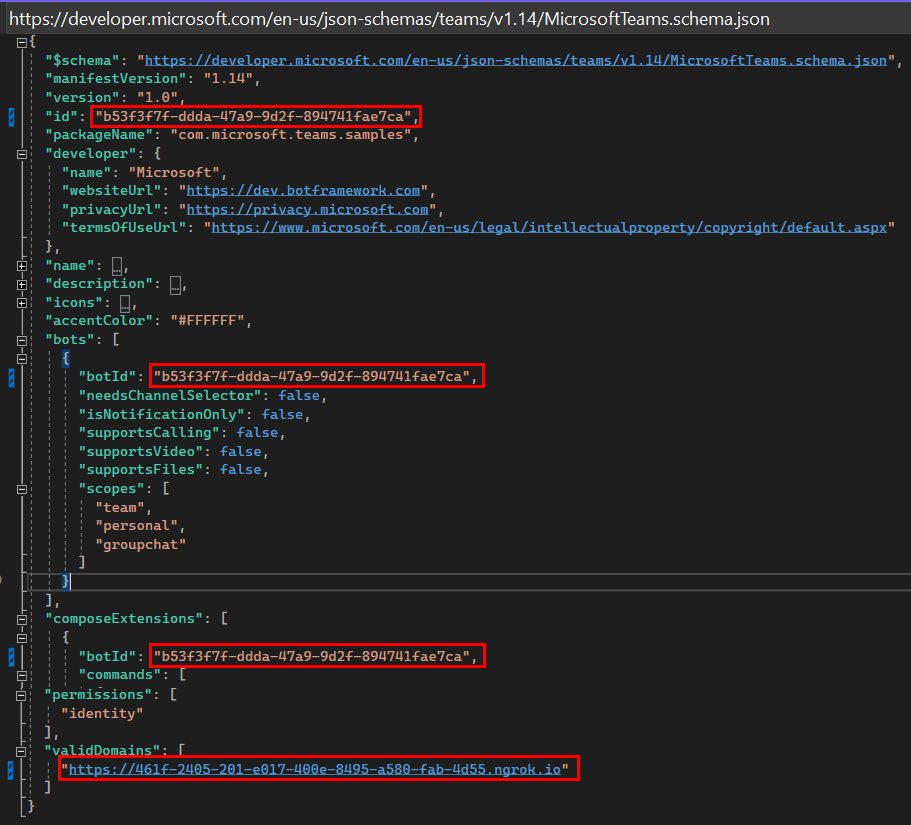Click the developer "Microsoft" name value
This screenshot has width=911, height=825.
(x=174, y=173)
